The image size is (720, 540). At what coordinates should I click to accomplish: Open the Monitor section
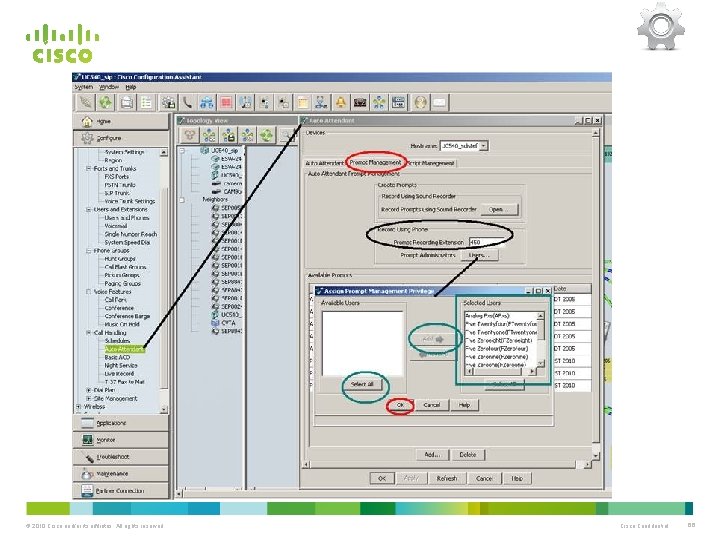pyautogui.click(x=121, y=440)
